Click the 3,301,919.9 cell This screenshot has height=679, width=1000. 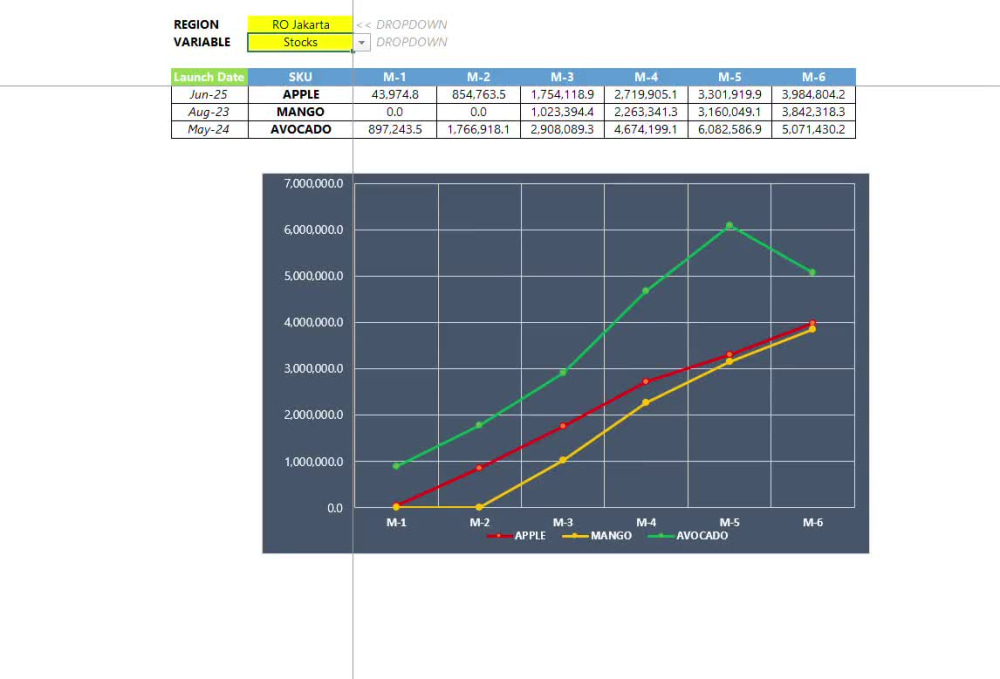(730, 94)
